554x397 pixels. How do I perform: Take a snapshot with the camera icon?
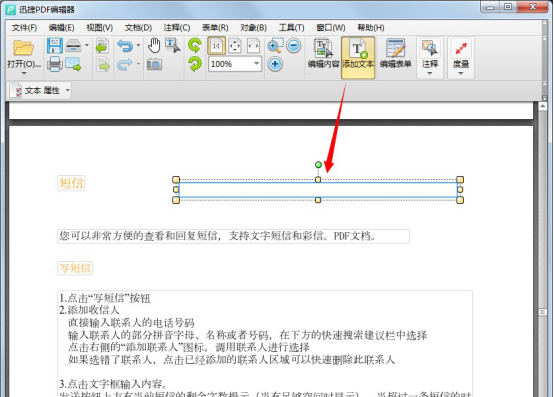tap(154, 64)
